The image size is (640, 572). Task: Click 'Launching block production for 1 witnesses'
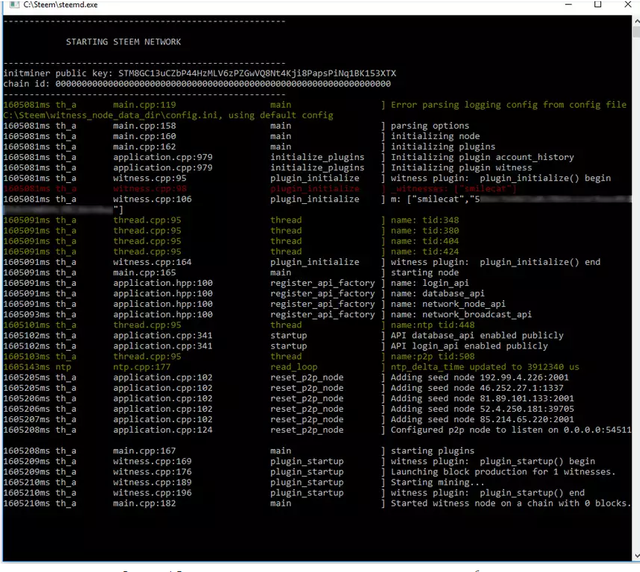click(503, 472)
